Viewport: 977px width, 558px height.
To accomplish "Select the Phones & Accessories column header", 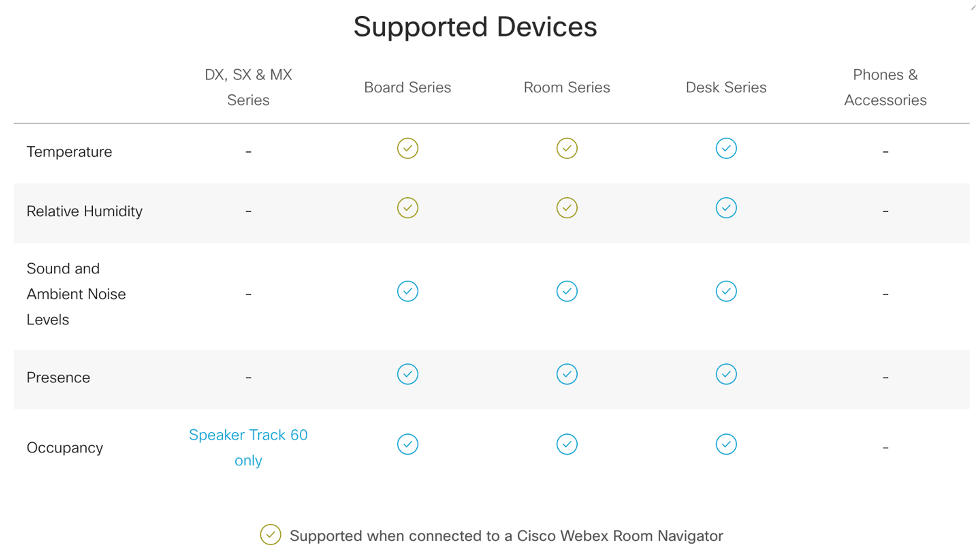I will click(885, 87).
